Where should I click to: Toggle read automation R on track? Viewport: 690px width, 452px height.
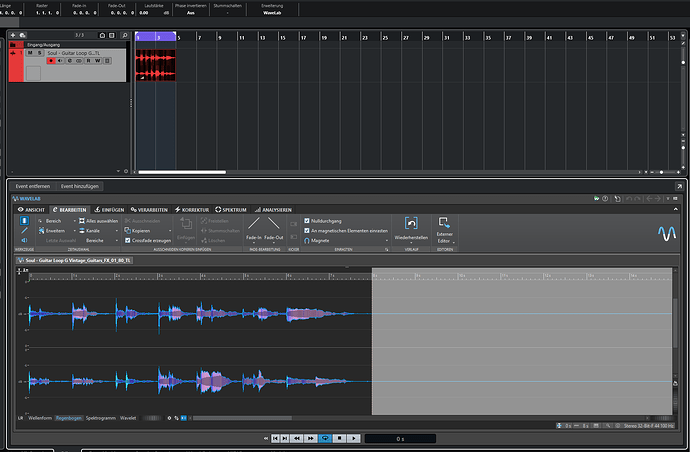tap(88, 61)
